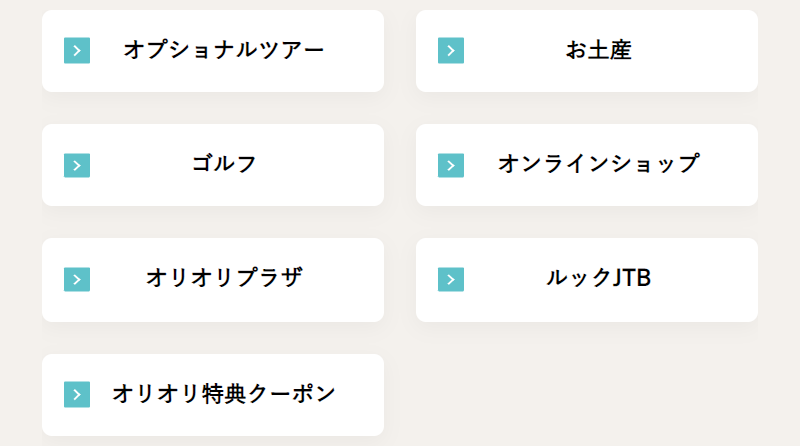Click the arrow icon beside オプショナルツアー
800x446 pixels.
[x=77, y=50]
